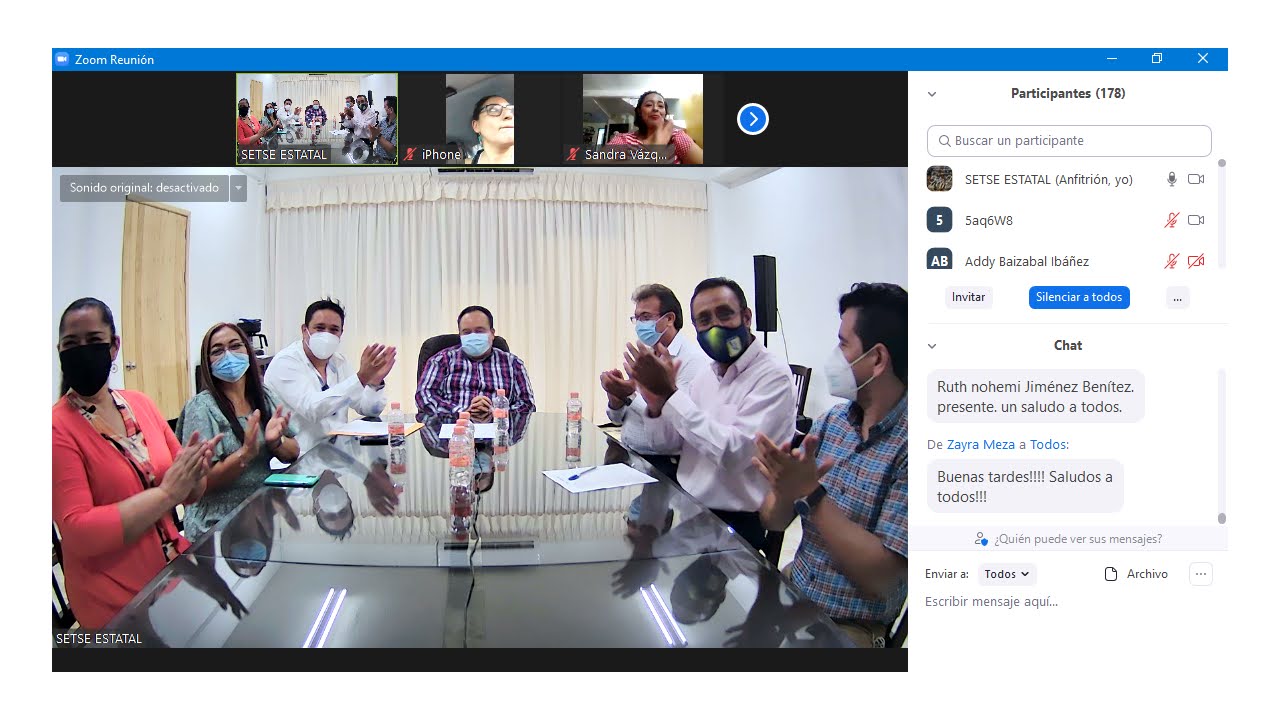The image size is (1280, 720).
Task: Click SETSE ESTATAL (Anfitrión, yo) name
Action: tap(1049, 180)
